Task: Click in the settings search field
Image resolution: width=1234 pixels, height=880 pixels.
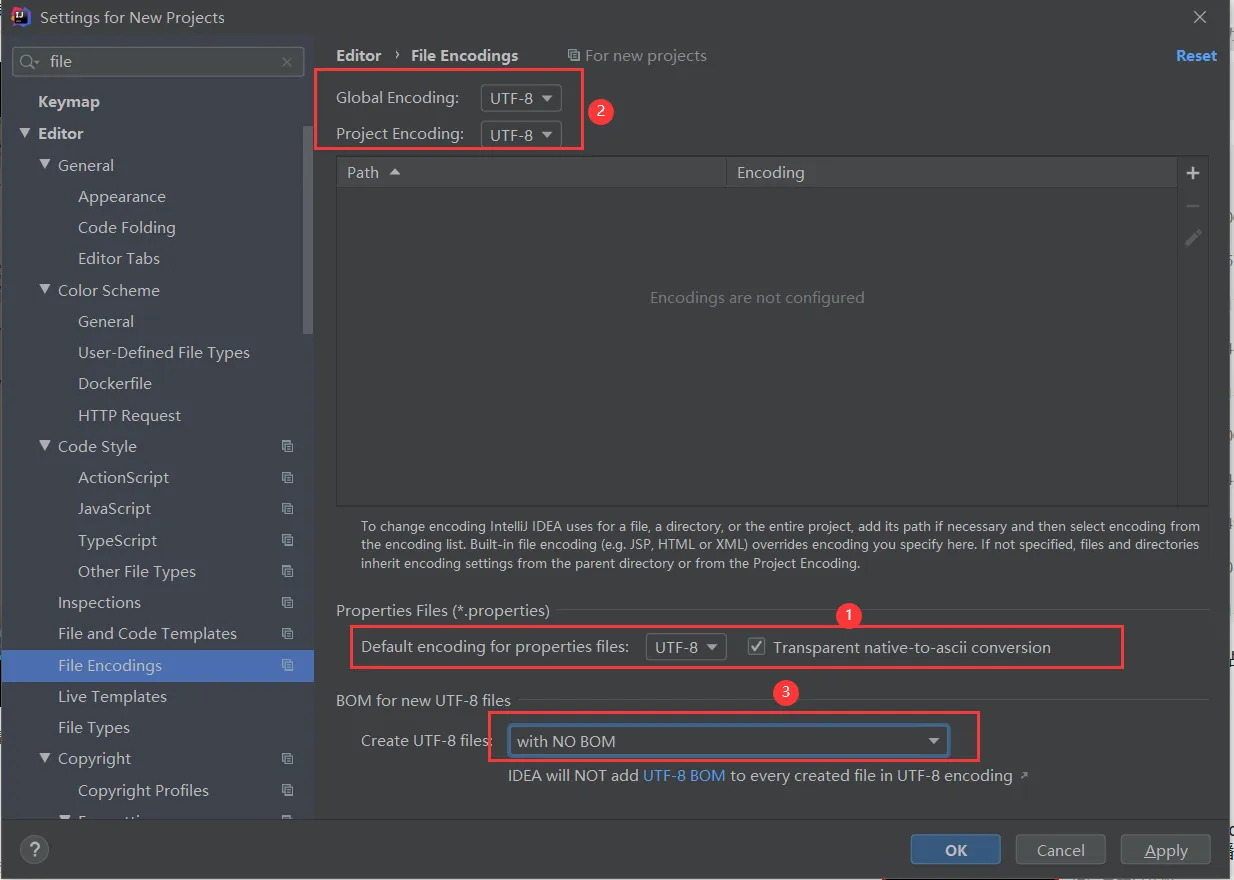Action: (x=160, y=62)
